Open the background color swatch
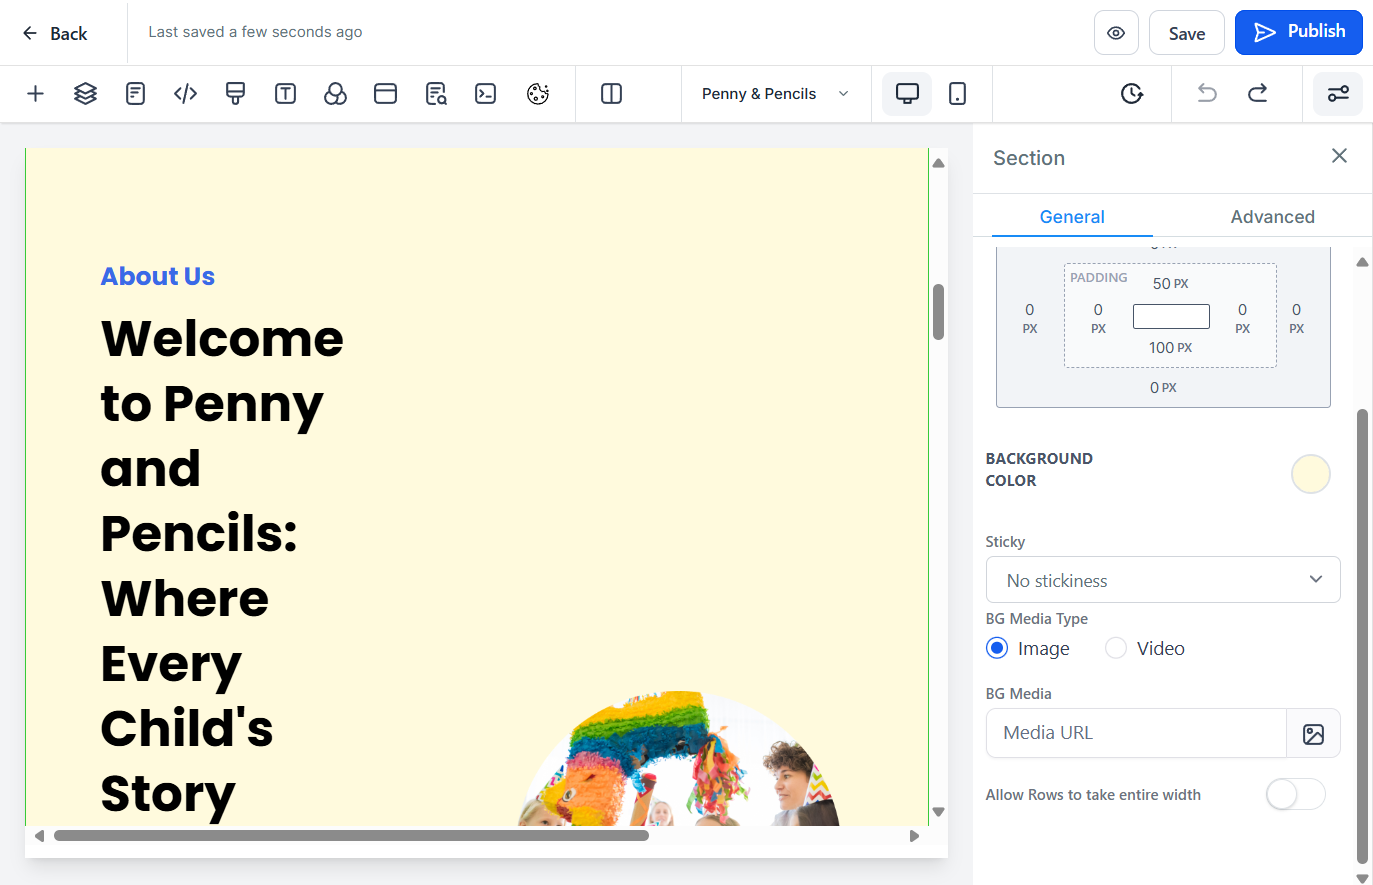This screenshot has width=1373, height=885. point(1311,474)
